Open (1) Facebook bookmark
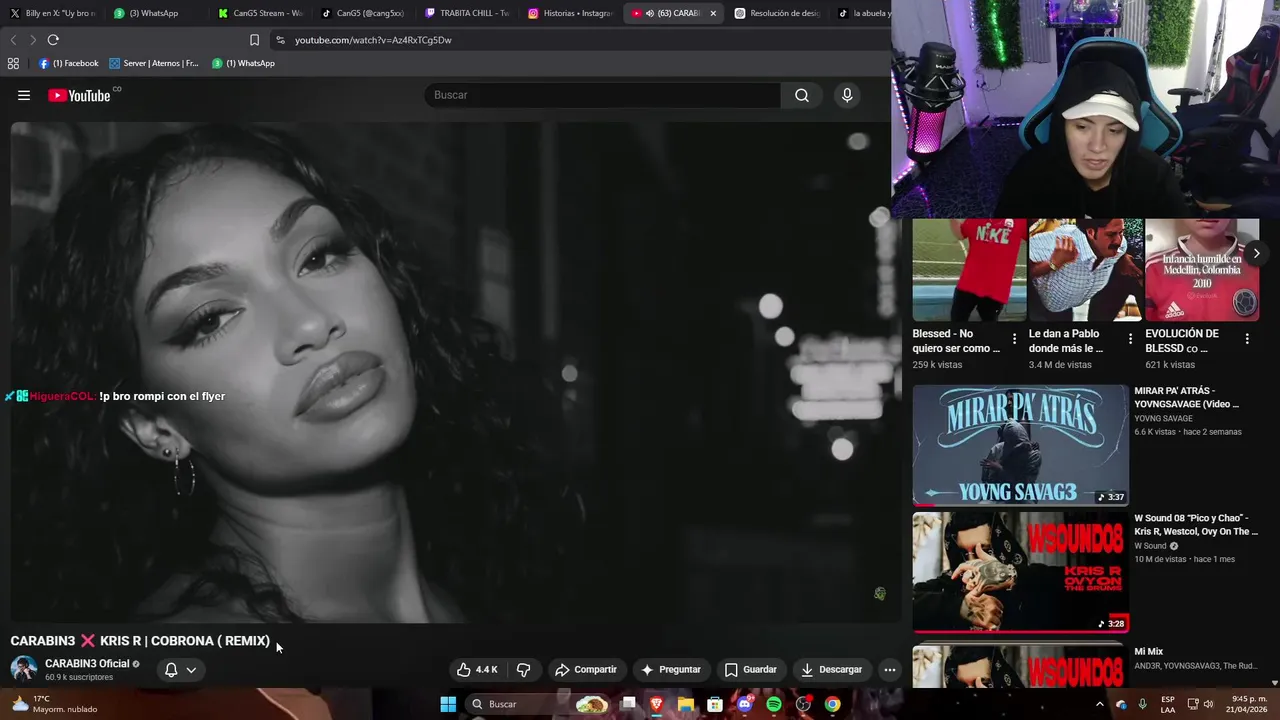The width and height of the screenshot is (1280, 720). click(68, 63)
